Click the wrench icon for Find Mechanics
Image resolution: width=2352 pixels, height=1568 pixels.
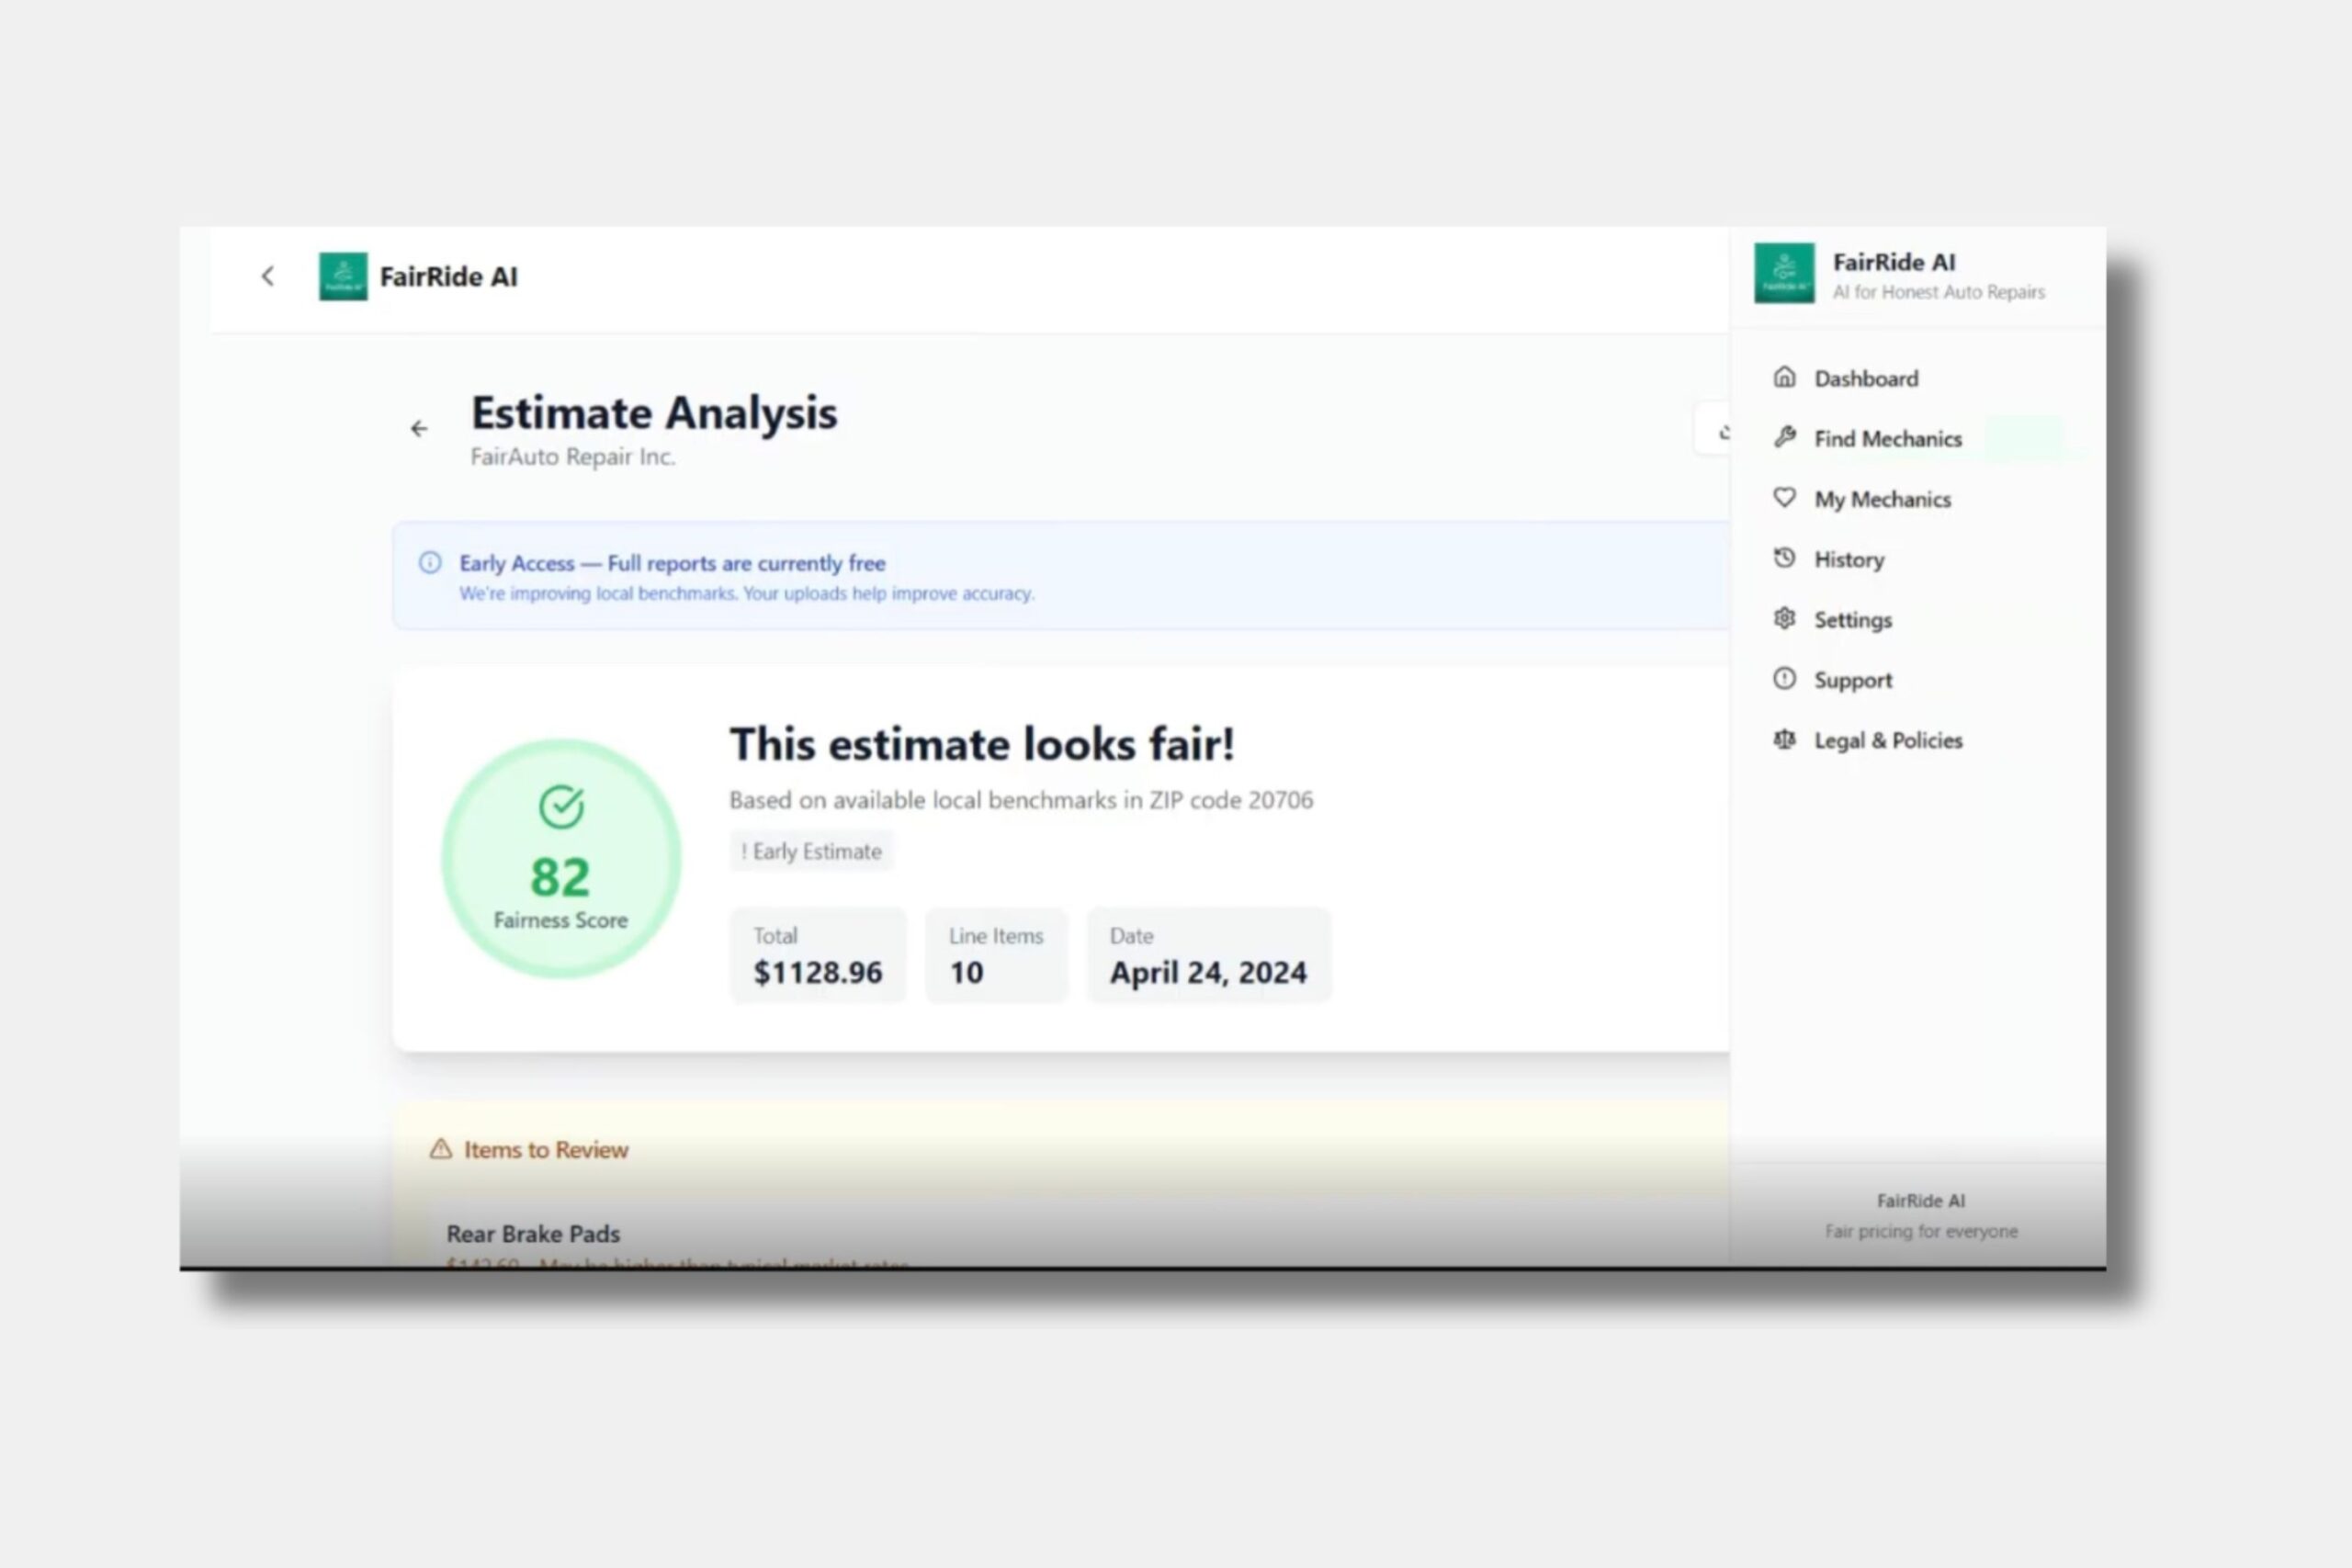click(x=1784, y=438)
